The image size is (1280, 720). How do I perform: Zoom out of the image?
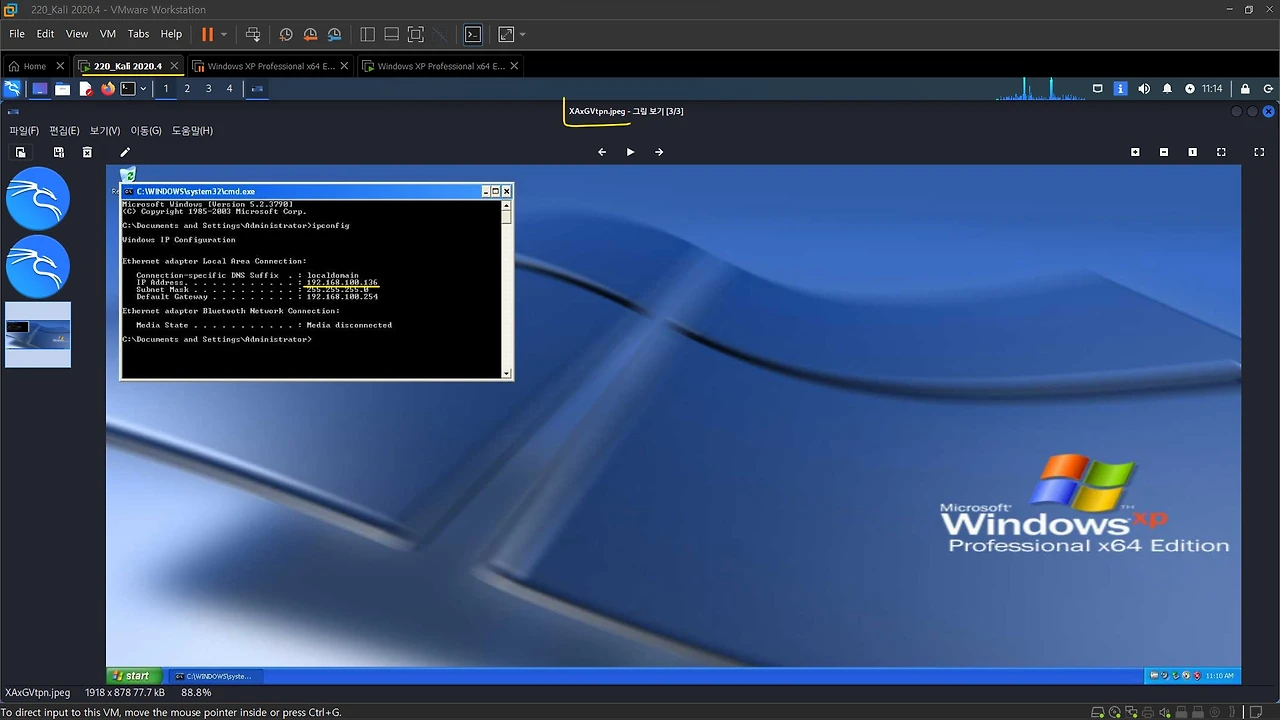pyautogui.click(x=1164, y=152)
